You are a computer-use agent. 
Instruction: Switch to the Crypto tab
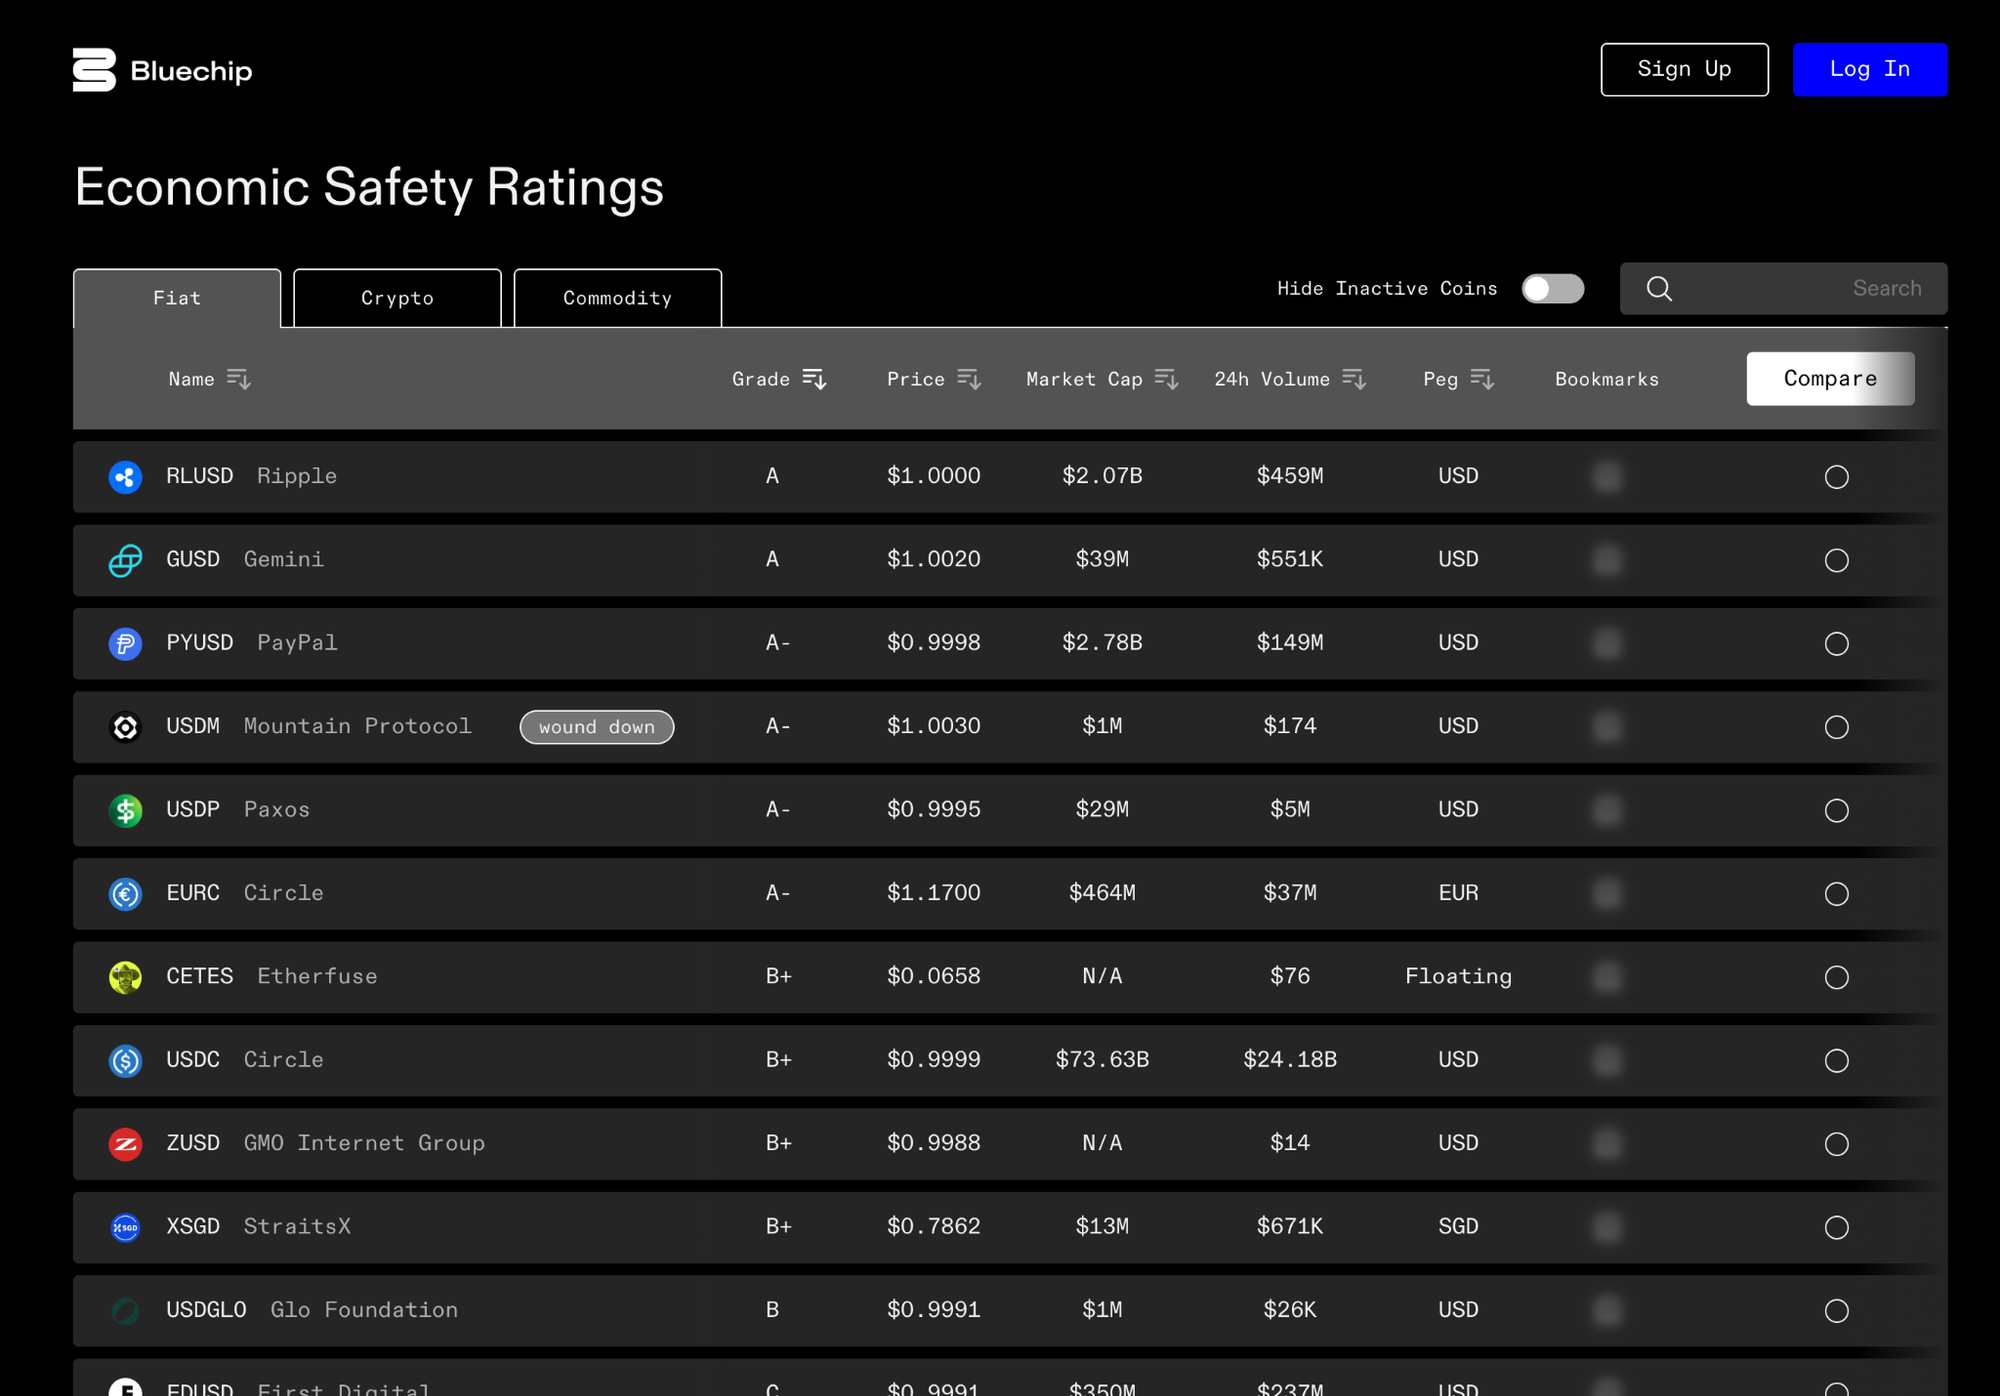[397, 298]
